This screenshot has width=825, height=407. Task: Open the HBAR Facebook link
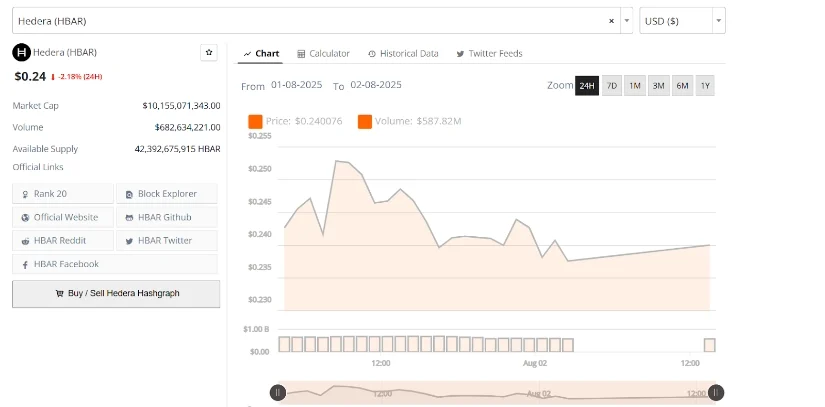[x=115, y=264]
